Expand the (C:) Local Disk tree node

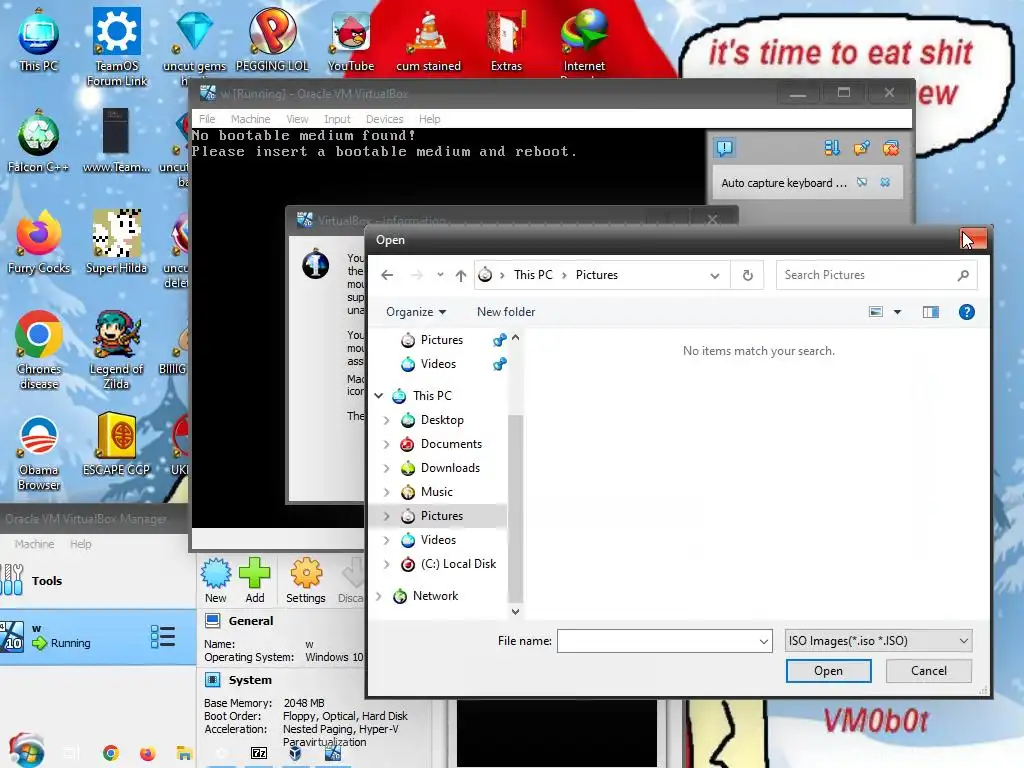(387, 564)
